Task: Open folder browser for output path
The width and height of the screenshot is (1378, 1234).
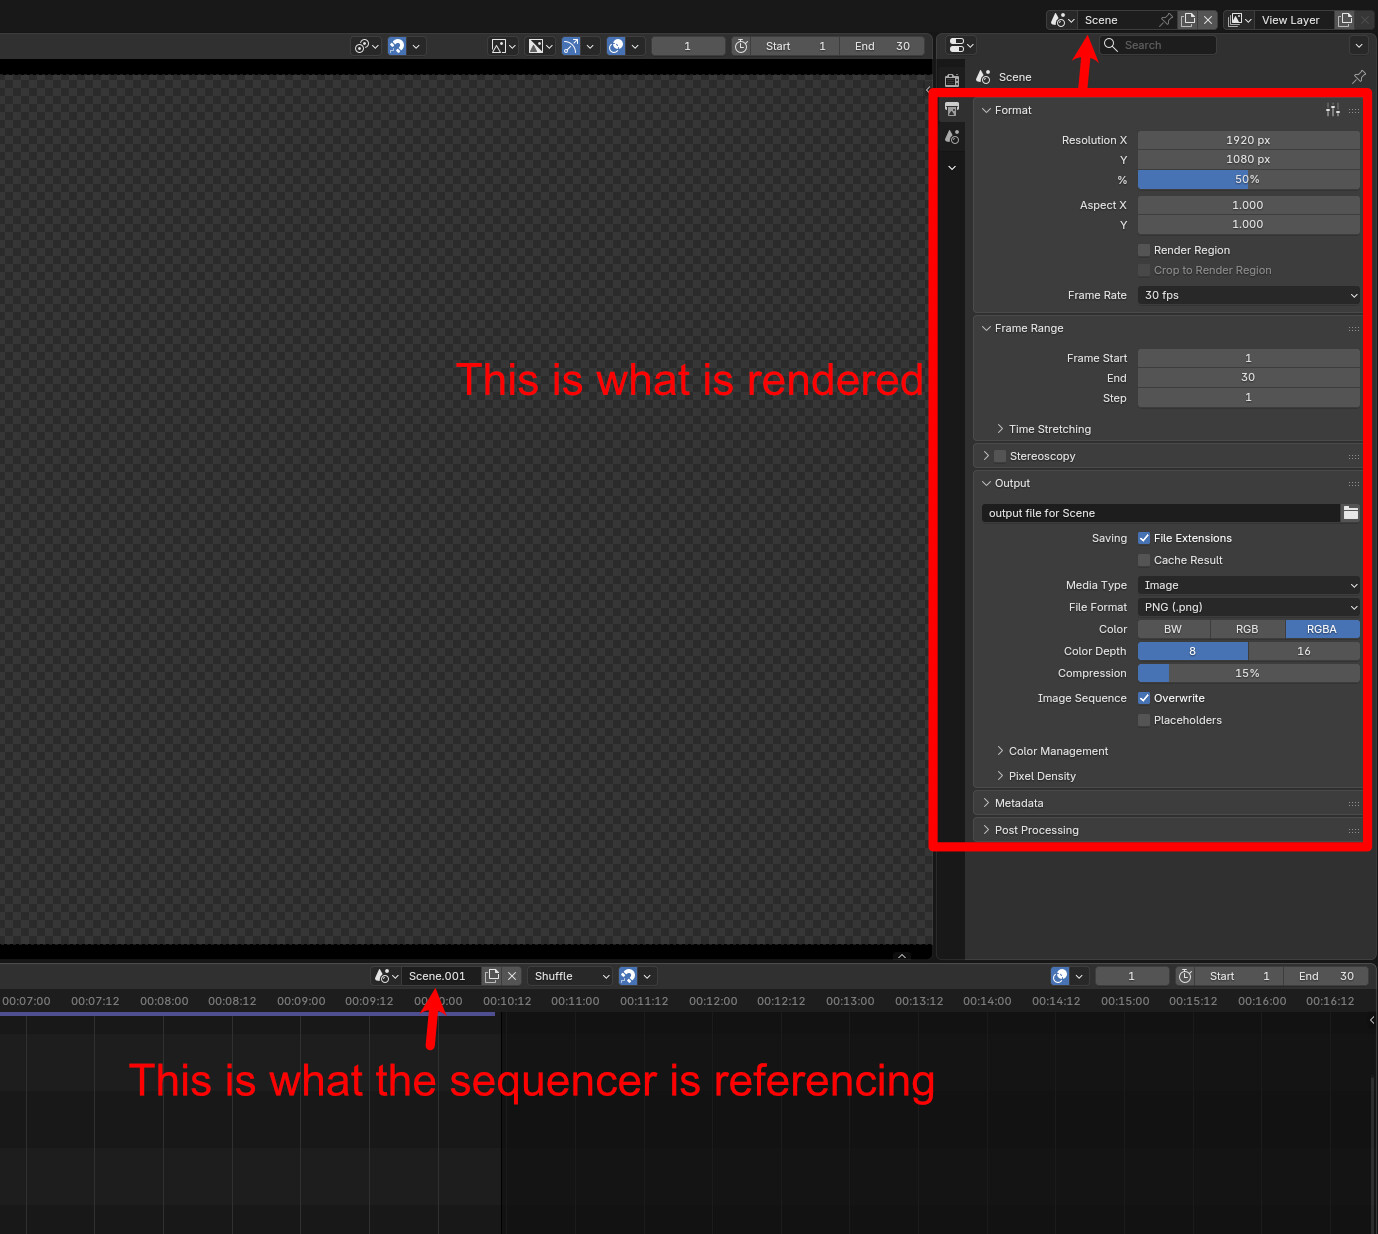Action: [1351, 513]
